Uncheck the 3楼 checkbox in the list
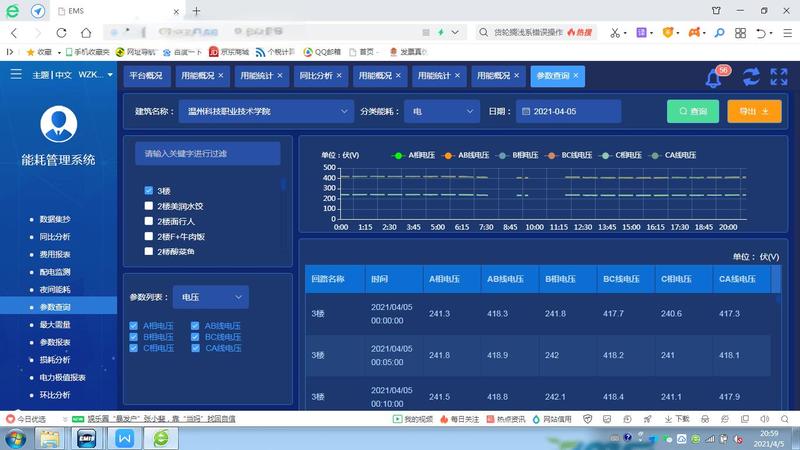The height and width of the screenshot is (450, 800). (x=148, y=190)
